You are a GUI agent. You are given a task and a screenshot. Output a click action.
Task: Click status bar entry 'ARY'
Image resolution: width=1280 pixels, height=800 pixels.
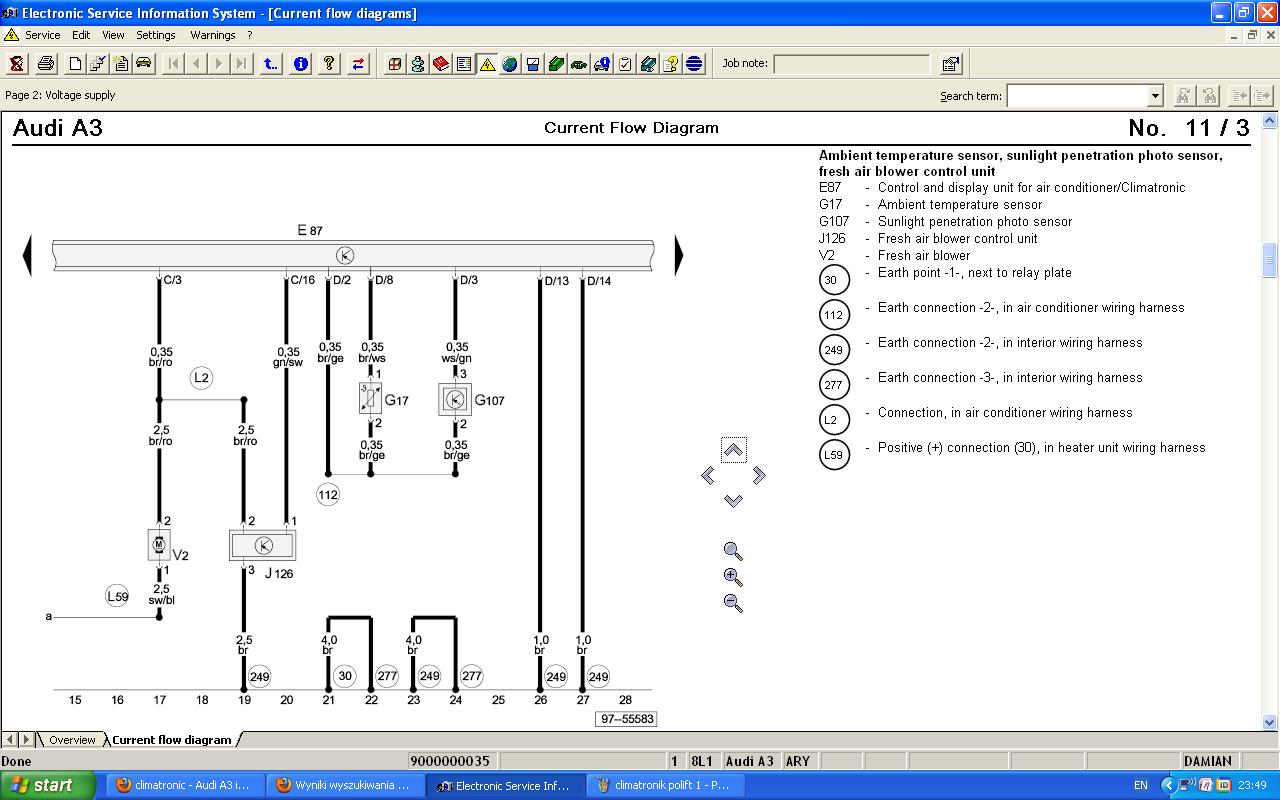coord(798,761)
